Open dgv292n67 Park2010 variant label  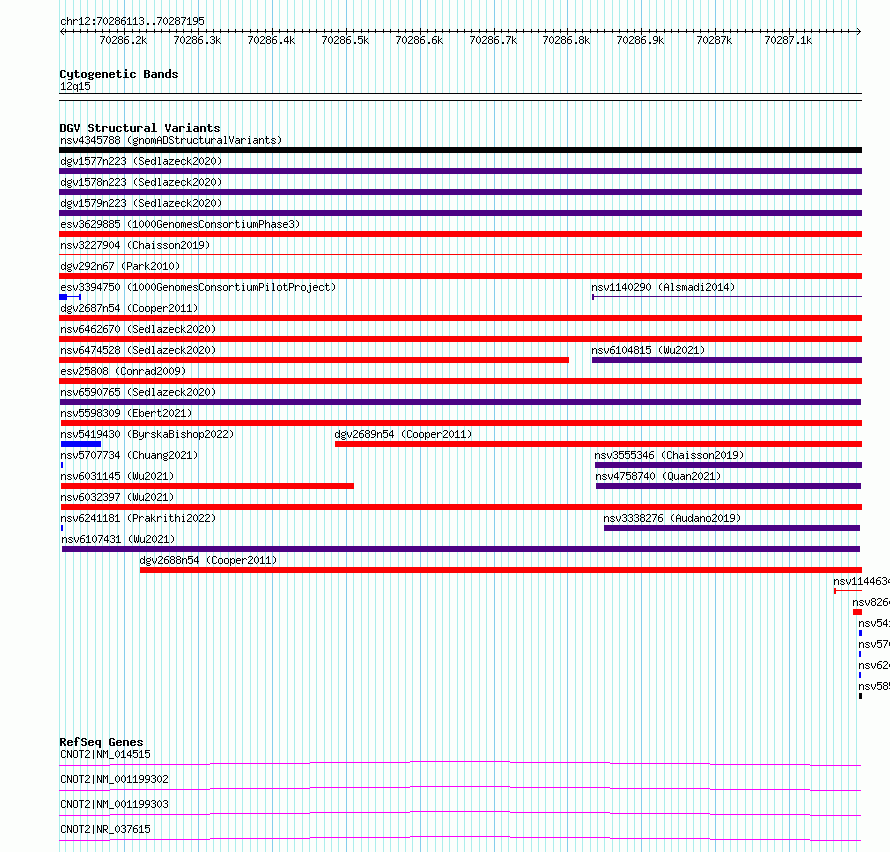[120, 266]
